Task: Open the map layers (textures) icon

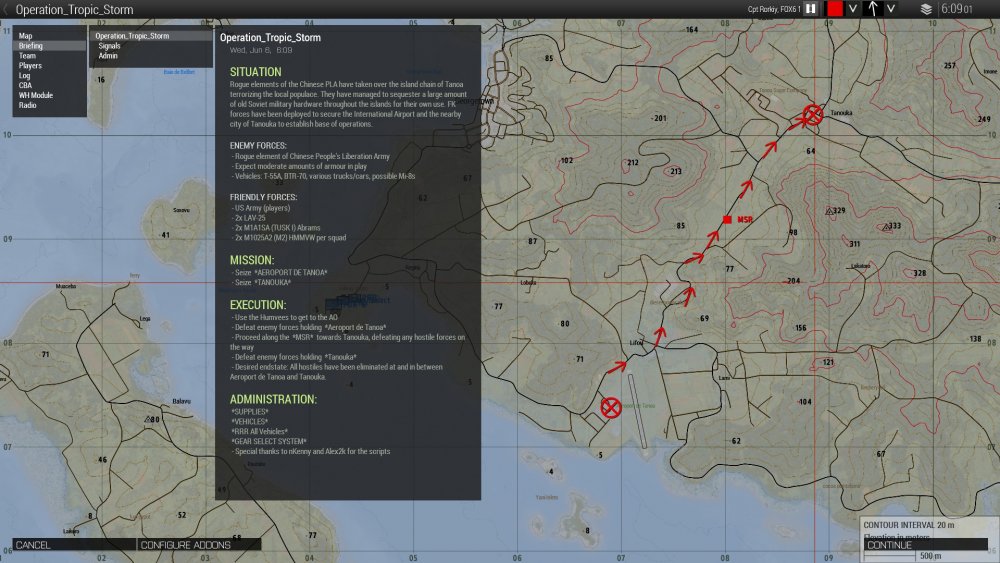Action: coord(926,9)
